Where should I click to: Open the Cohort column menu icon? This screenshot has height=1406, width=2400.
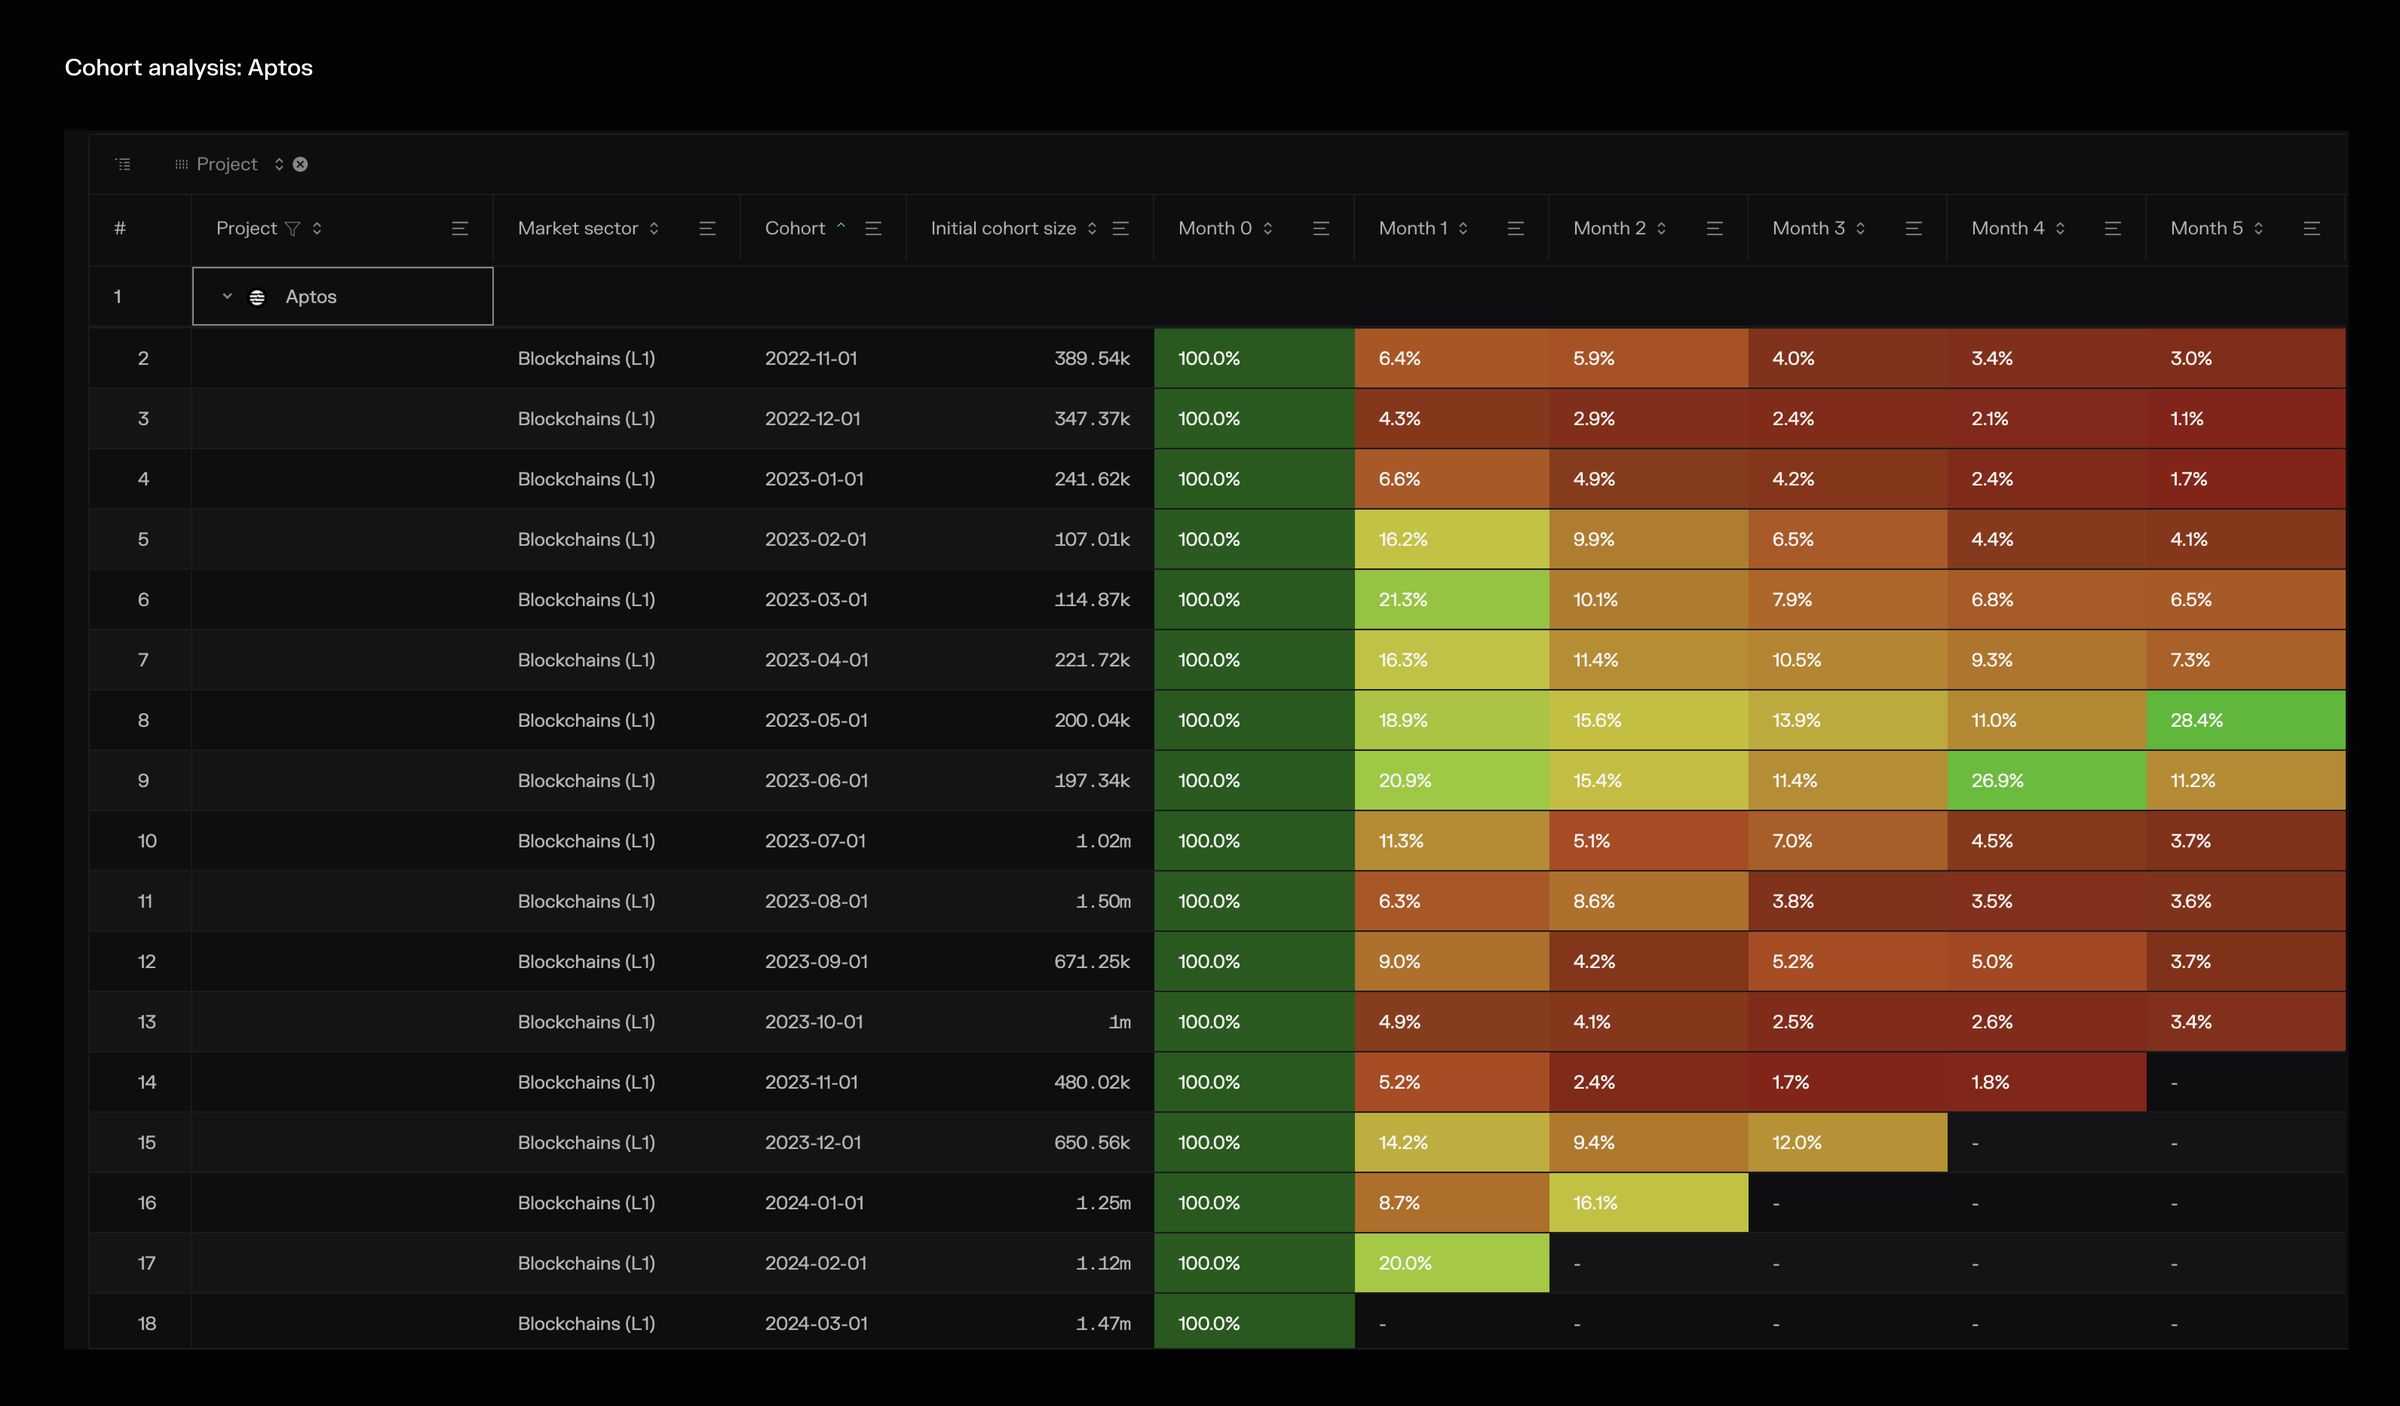point(873,229)
